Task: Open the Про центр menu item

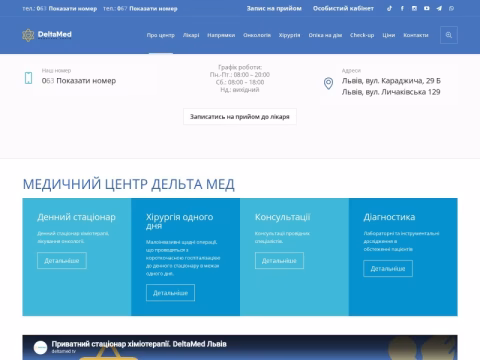Action: 161,35
